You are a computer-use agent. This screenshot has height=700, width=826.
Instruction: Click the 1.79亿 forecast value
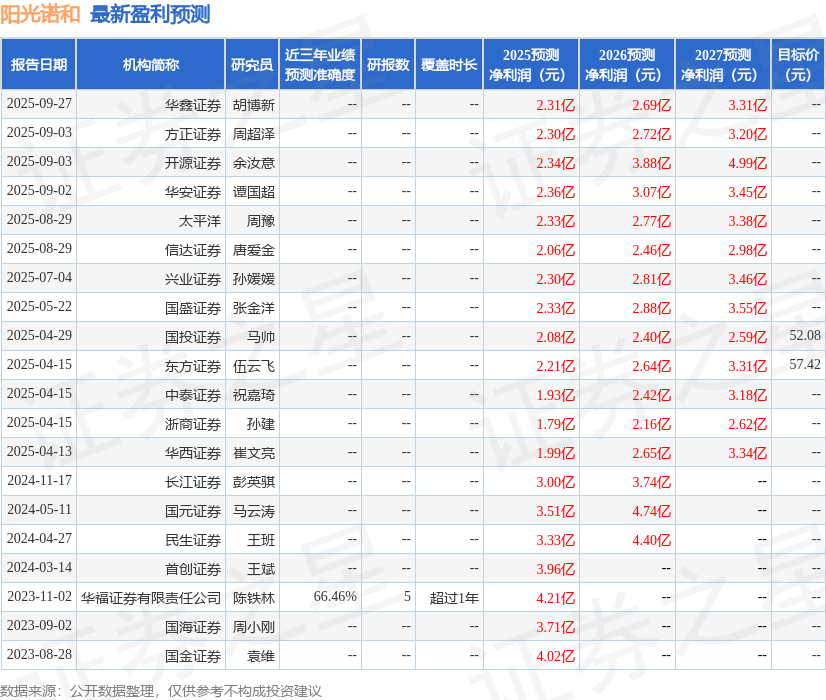coord(556,424)
